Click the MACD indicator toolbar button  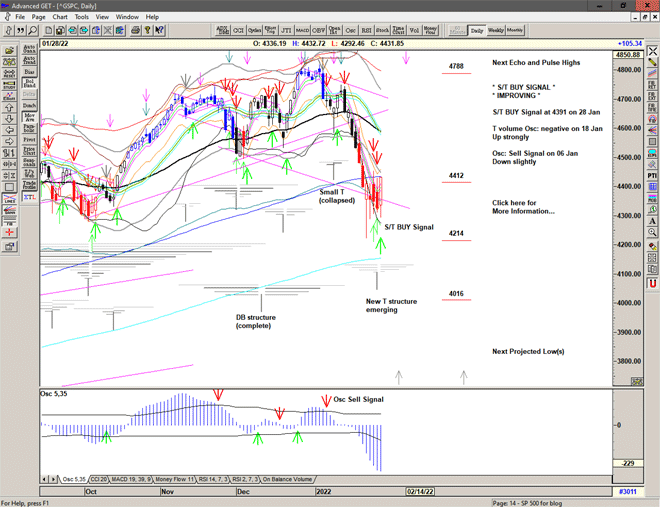pyautogui.click(x=302, y=30)
